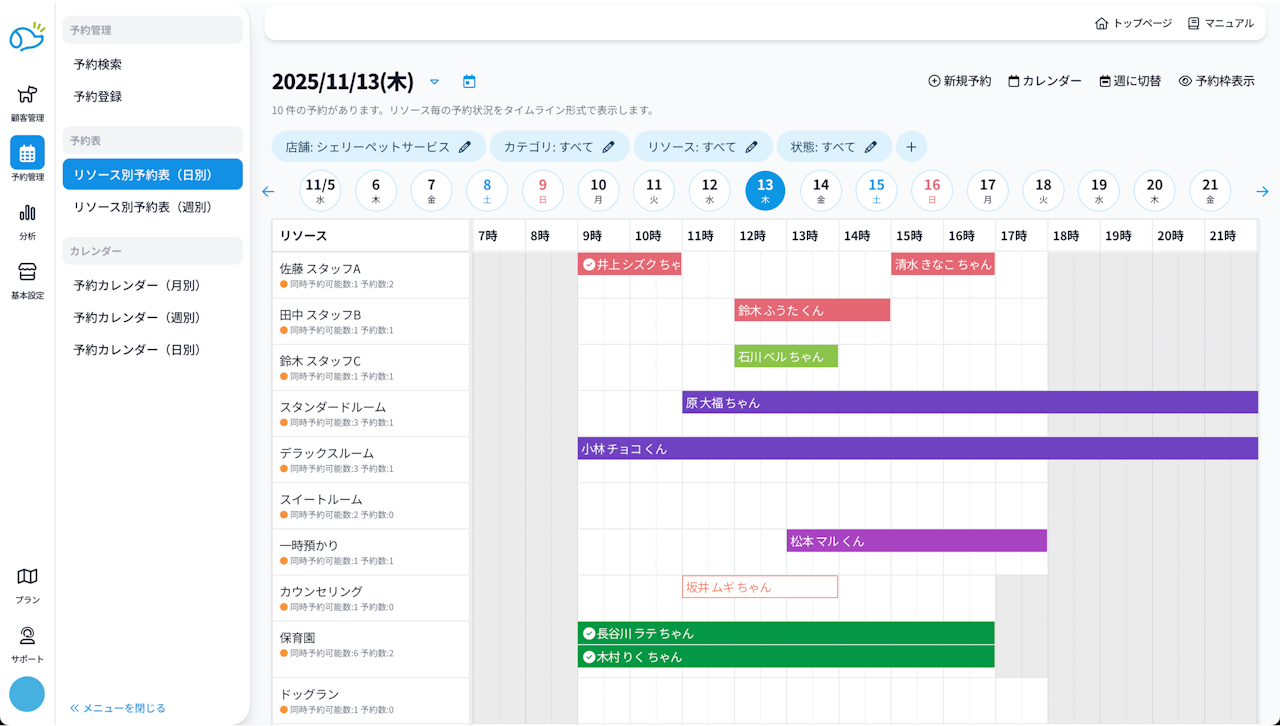Click the plus icon to add filter
Image resolution: width=1280 pixels, height=726 pixels.
[x=910, y=147]
